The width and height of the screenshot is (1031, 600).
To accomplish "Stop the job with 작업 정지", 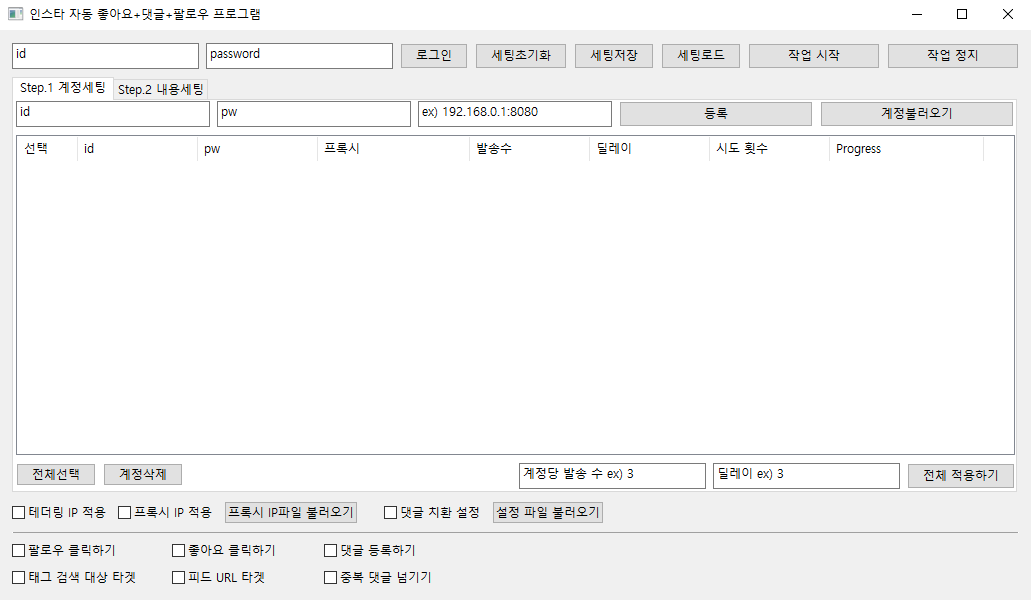I will point(952,56).
